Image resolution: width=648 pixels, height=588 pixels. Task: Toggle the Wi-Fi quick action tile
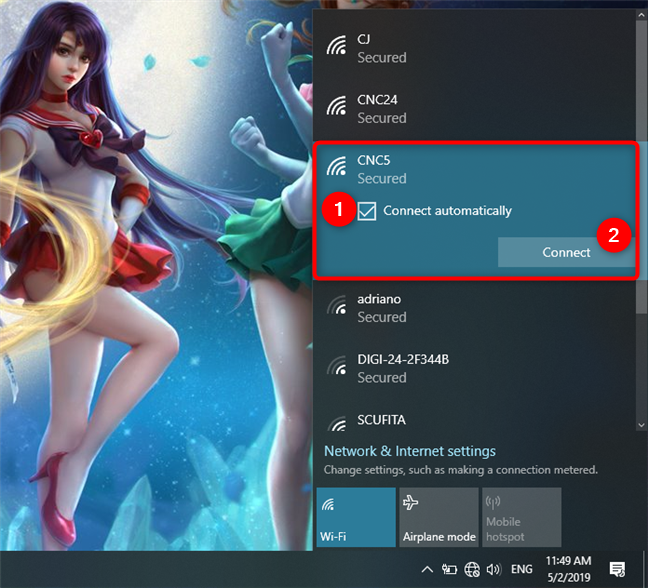(x=356, y=517)
